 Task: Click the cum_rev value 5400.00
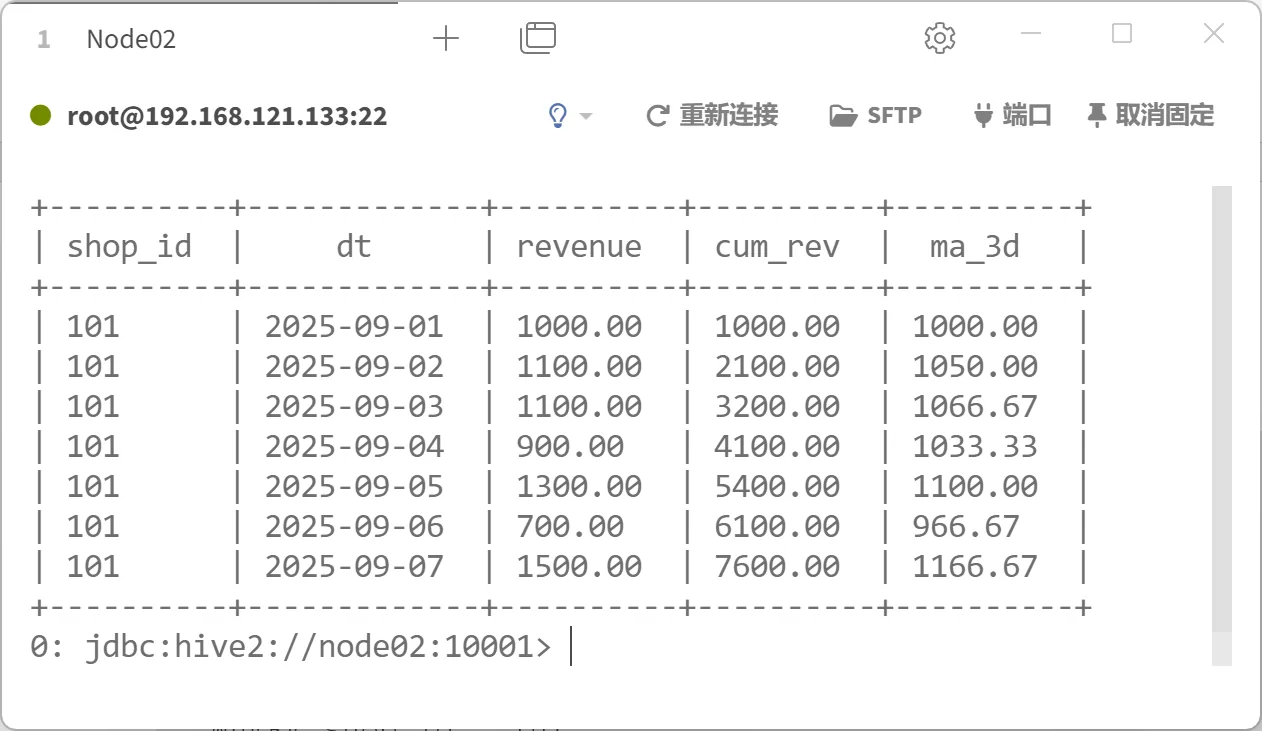click(777, 486)
